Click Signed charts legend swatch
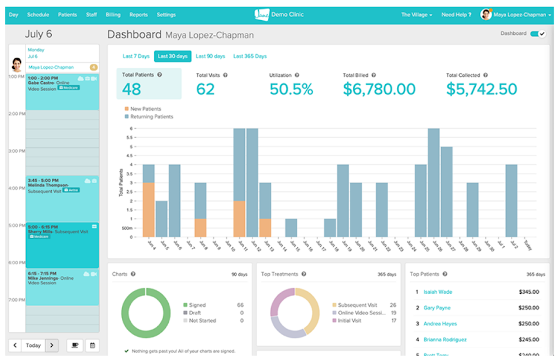This screenshot has height=364, width=560. tap(185, 305)
